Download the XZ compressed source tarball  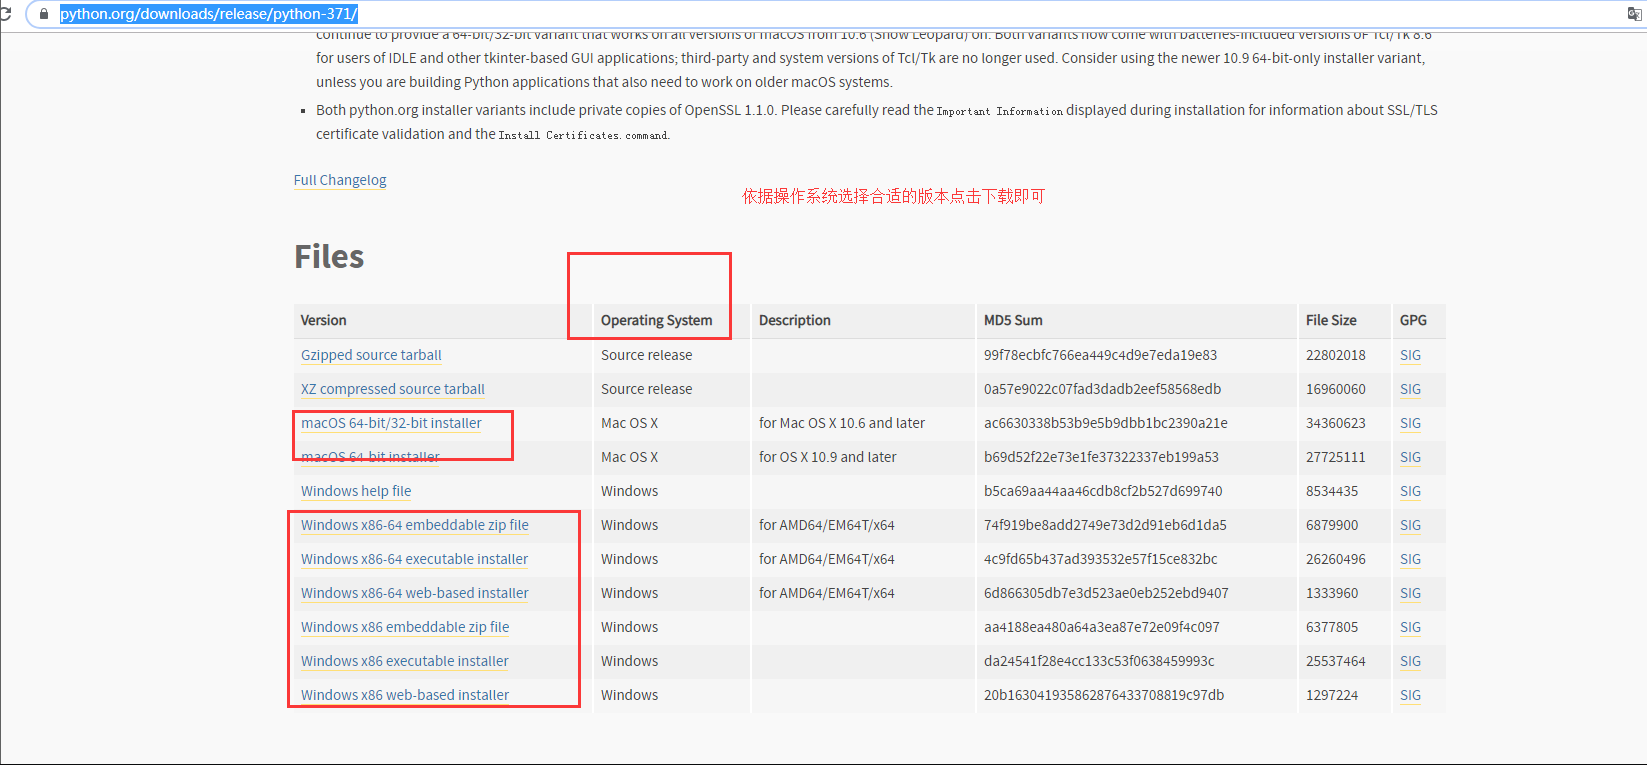(x=393, y=389)
